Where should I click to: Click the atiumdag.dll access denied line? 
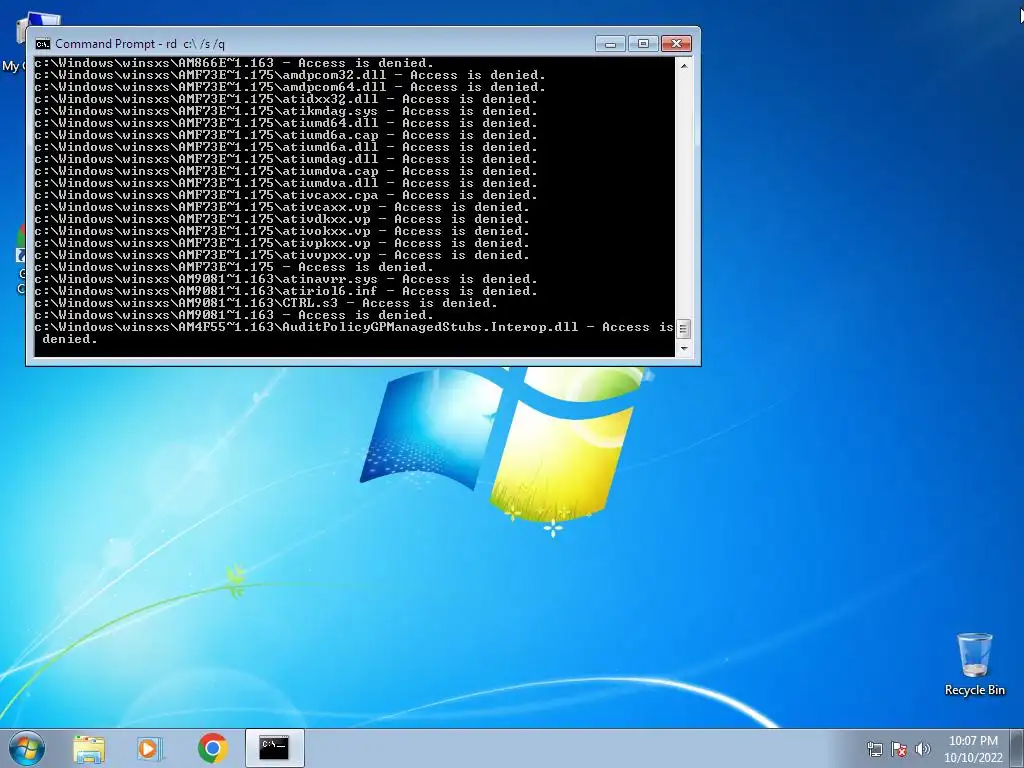point(286,159)
